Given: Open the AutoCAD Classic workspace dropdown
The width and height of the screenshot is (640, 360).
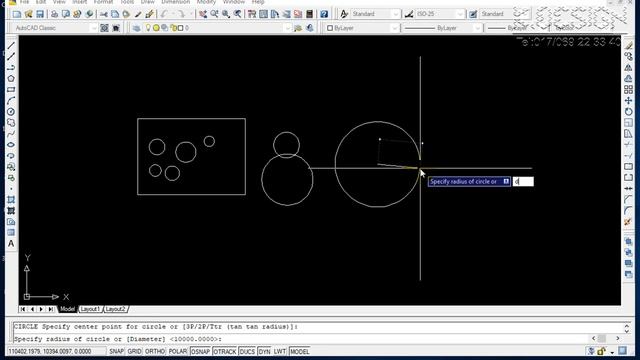Looking at the screenshot, I should (93, 28).
